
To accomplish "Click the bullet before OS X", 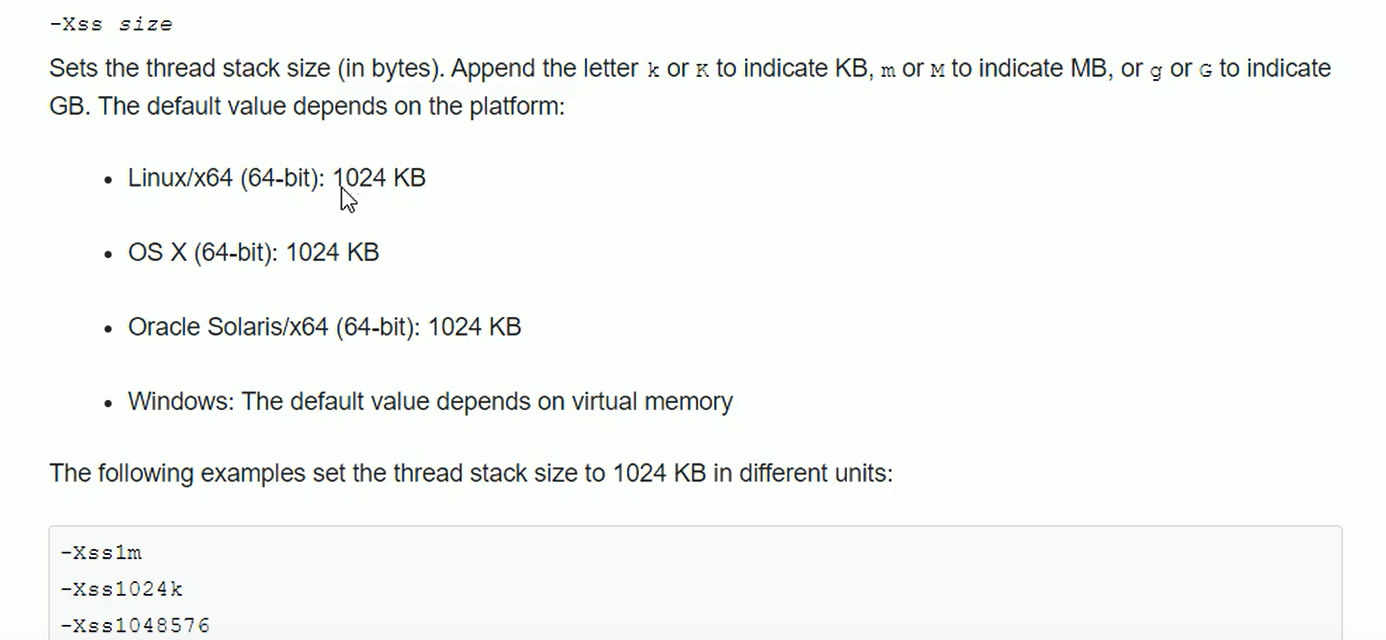I will click(x=109, y=255).
